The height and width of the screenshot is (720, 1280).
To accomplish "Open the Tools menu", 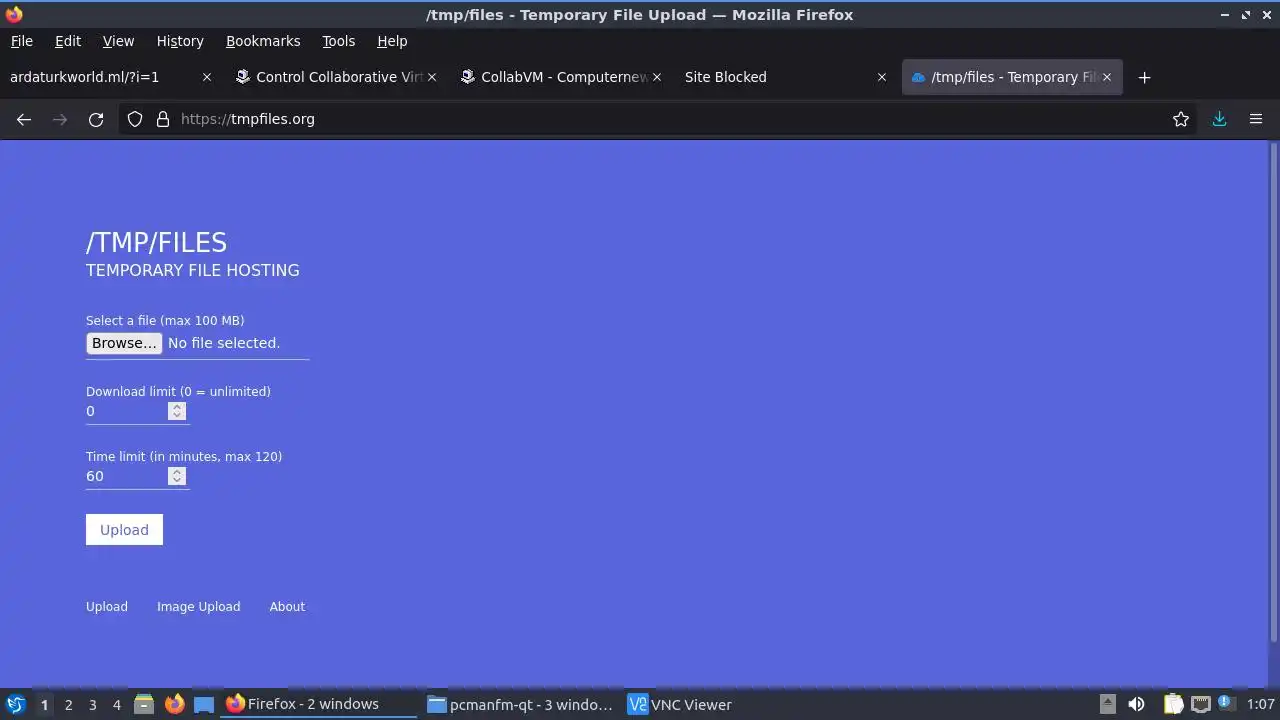I will (x=338, y=41).
